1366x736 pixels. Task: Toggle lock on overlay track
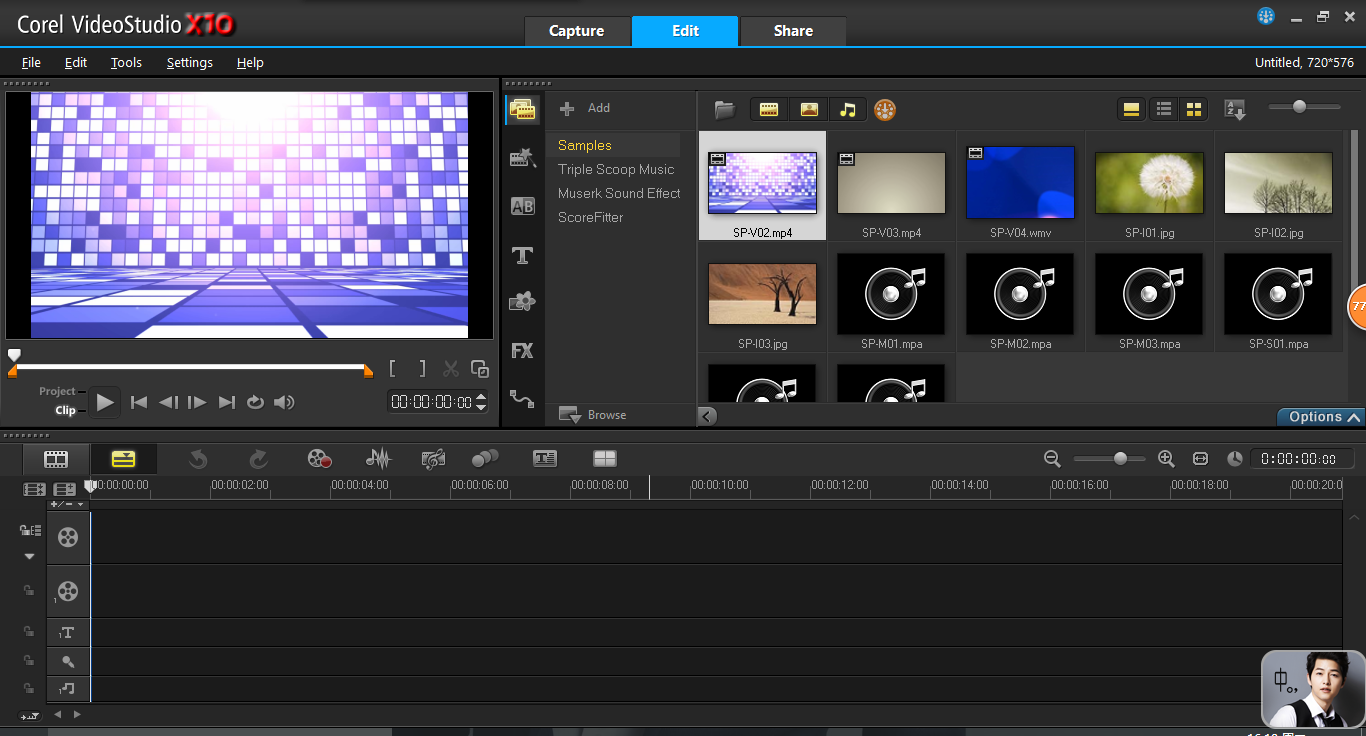(x=29, y=591)
